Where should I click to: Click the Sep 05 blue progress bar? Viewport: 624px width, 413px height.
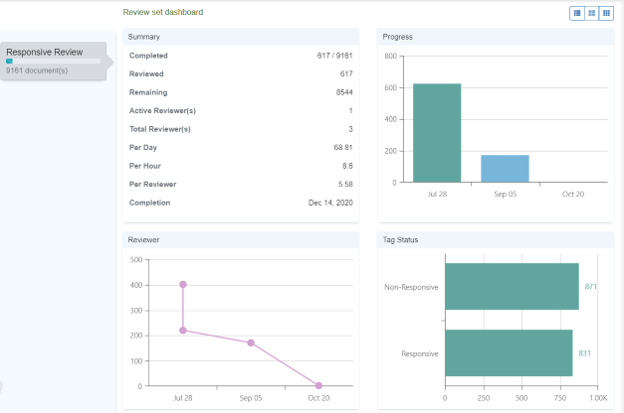pyautogui.click(x=504, y=169)
